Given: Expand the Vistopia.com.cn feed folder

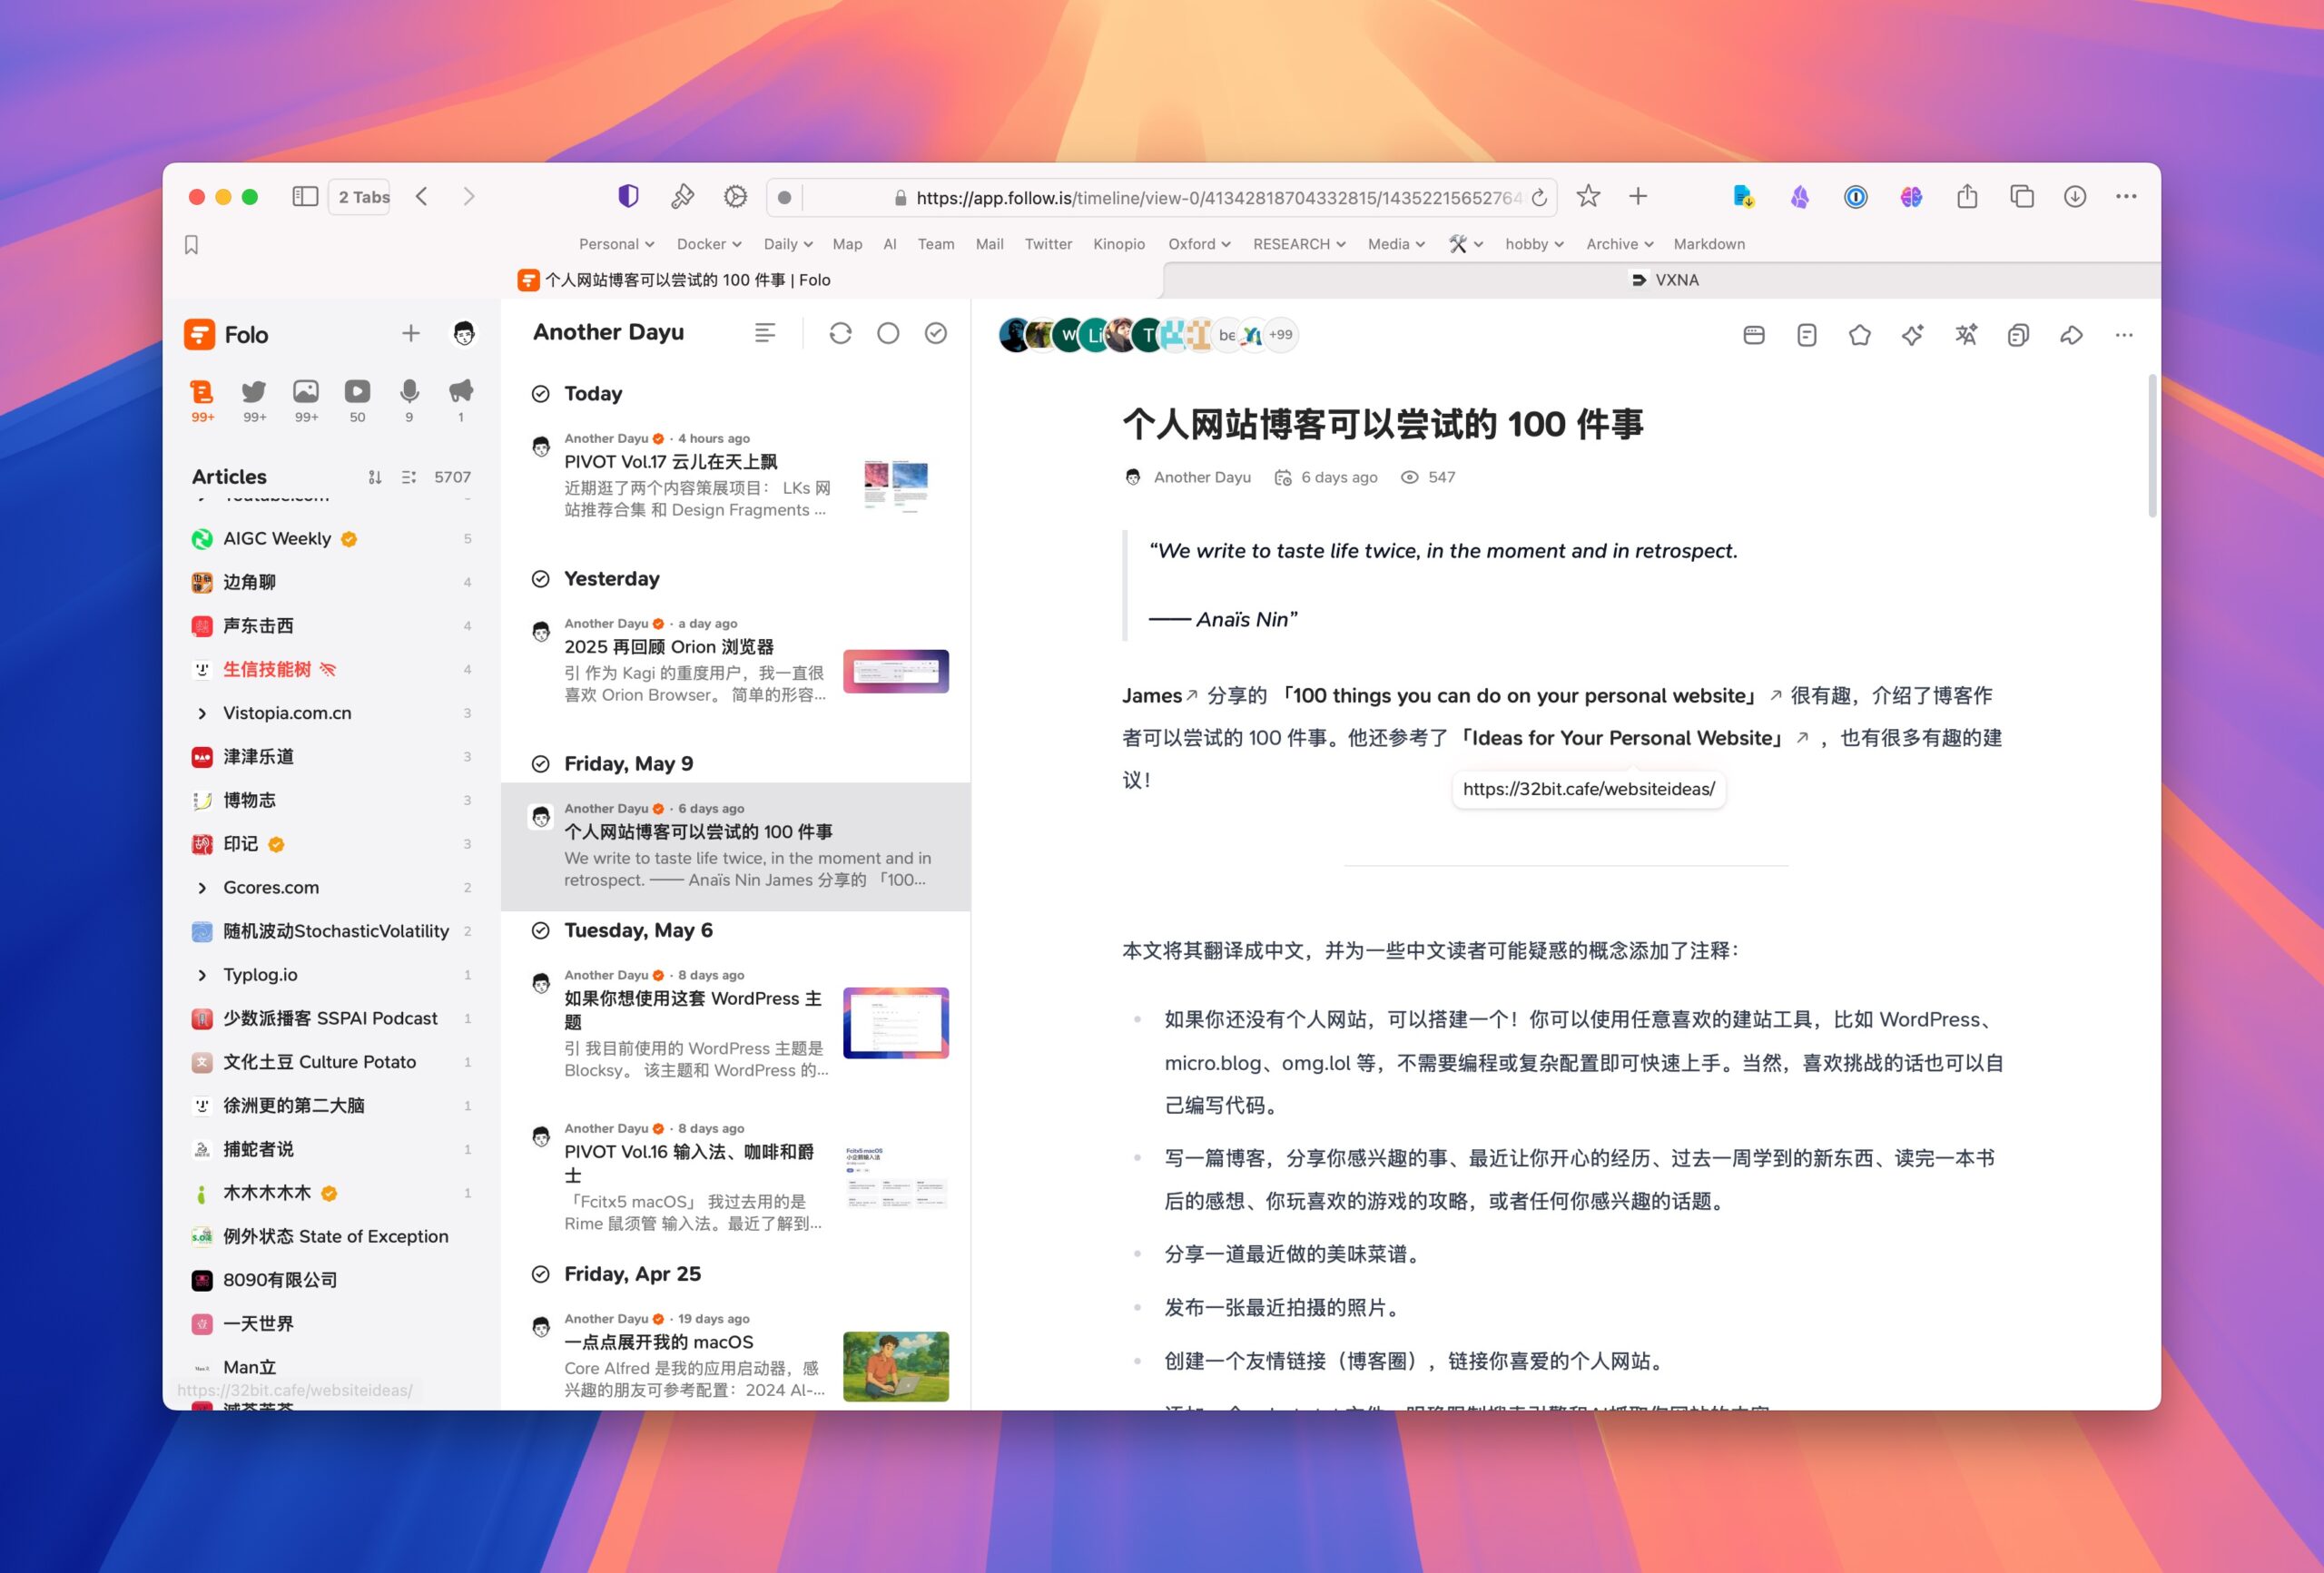Looking at the screenshot, I should click(x=202, y=713).
